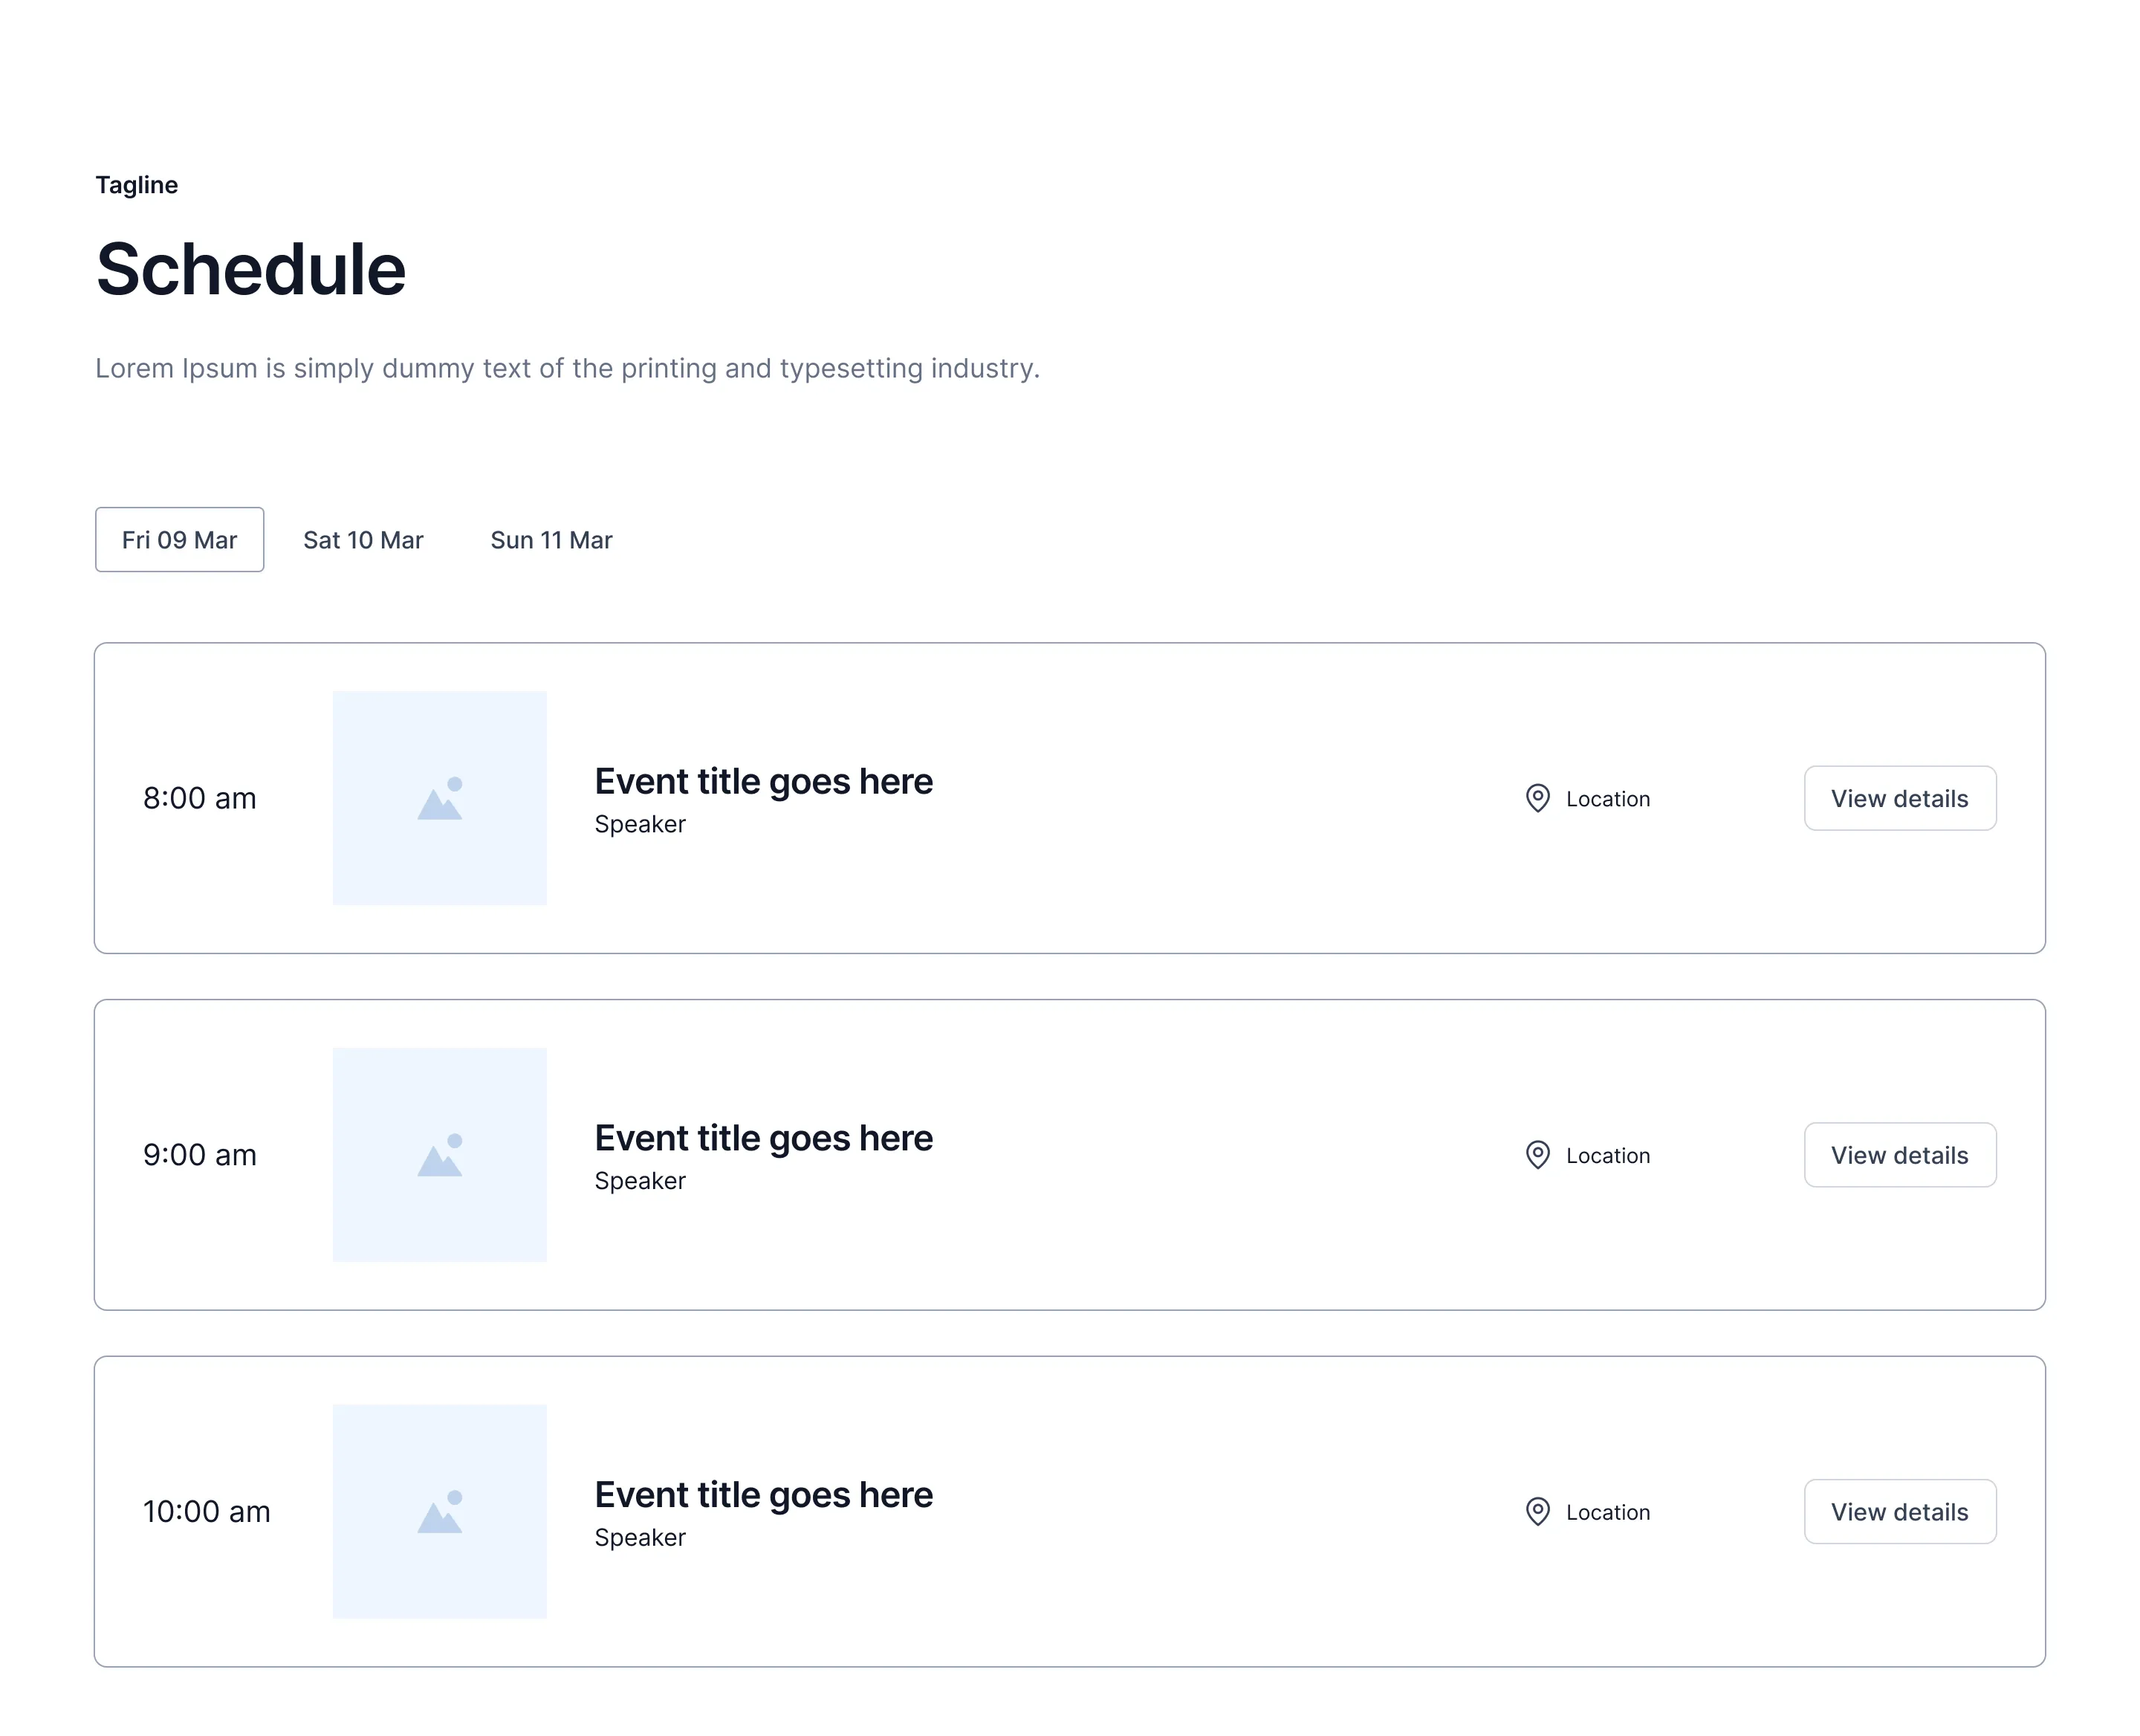Viewport: 2140px width, 1736px height.
Task: View details for the 9:00 am event
Action: [x=1900, y=1155]
